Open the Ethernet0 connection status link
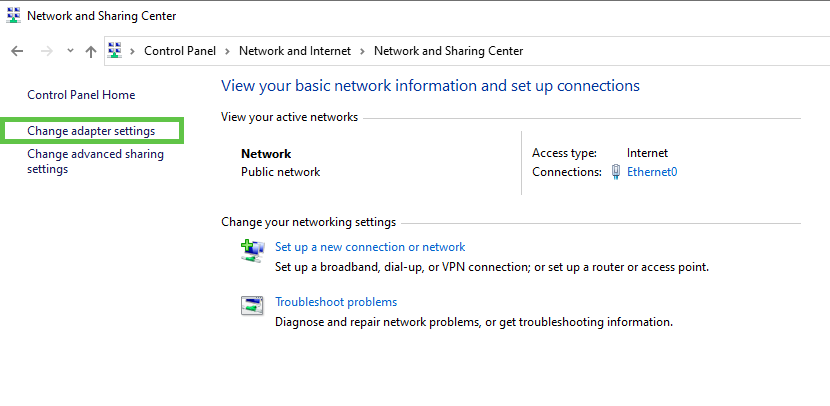 point(652,172)
